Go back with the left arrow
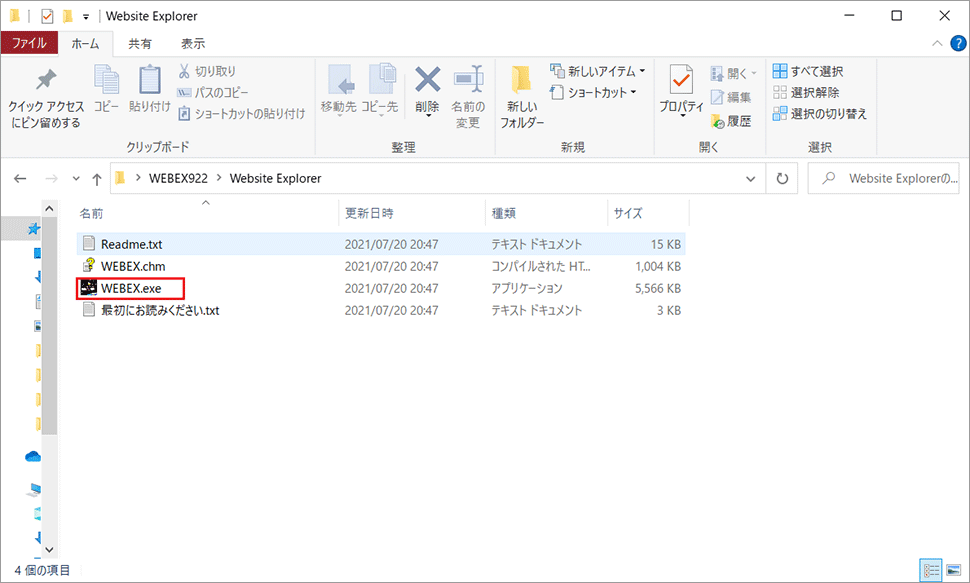 point(20,179)
